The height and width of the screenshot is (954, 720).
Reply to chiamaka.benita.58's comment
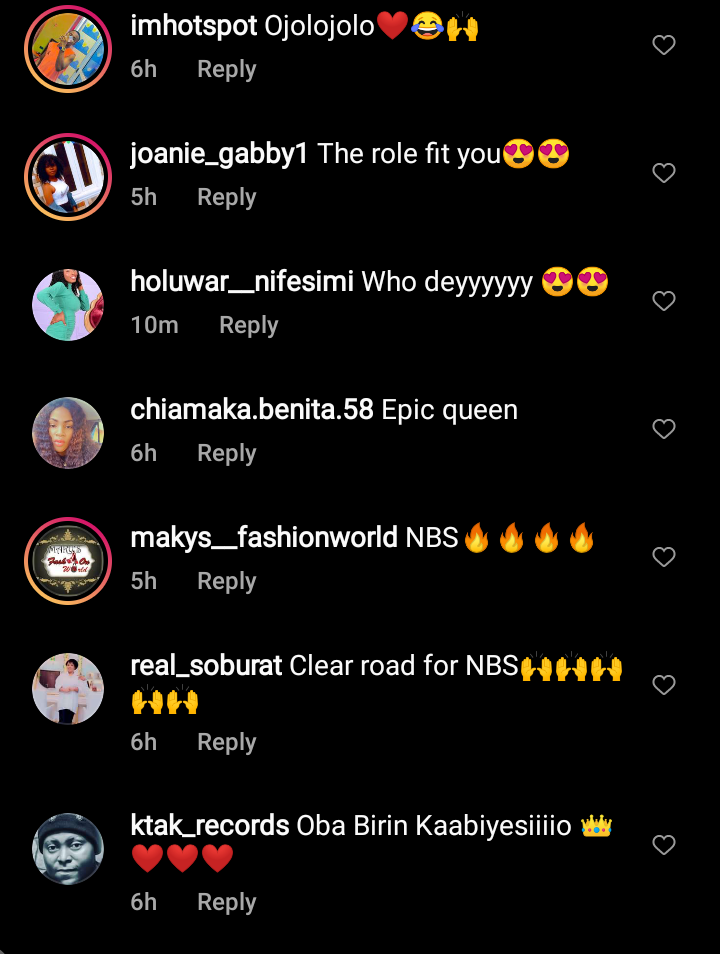tap(226, 453)
